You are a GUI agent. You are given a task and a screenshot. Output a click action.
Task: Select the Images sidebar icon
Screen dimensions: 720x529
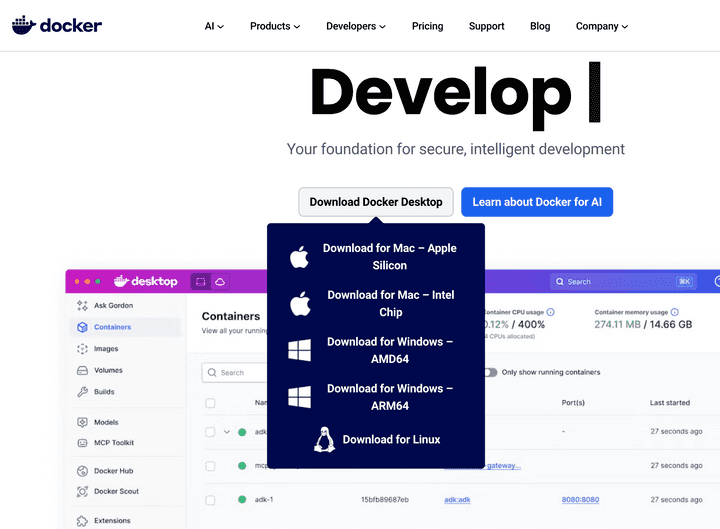point(83,349)
